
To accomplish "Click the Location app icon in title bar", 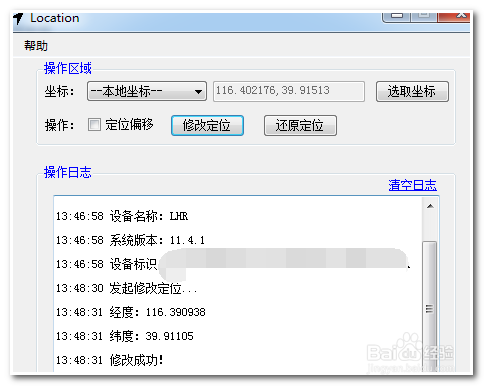I will (19, 18).
